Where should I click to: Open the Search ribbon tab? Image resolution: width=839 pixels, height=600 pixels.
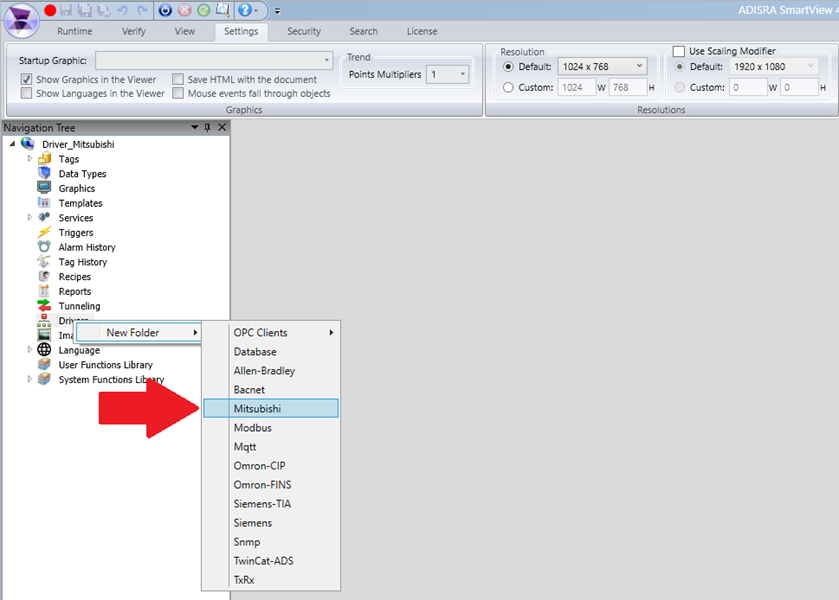pos(363,31)
